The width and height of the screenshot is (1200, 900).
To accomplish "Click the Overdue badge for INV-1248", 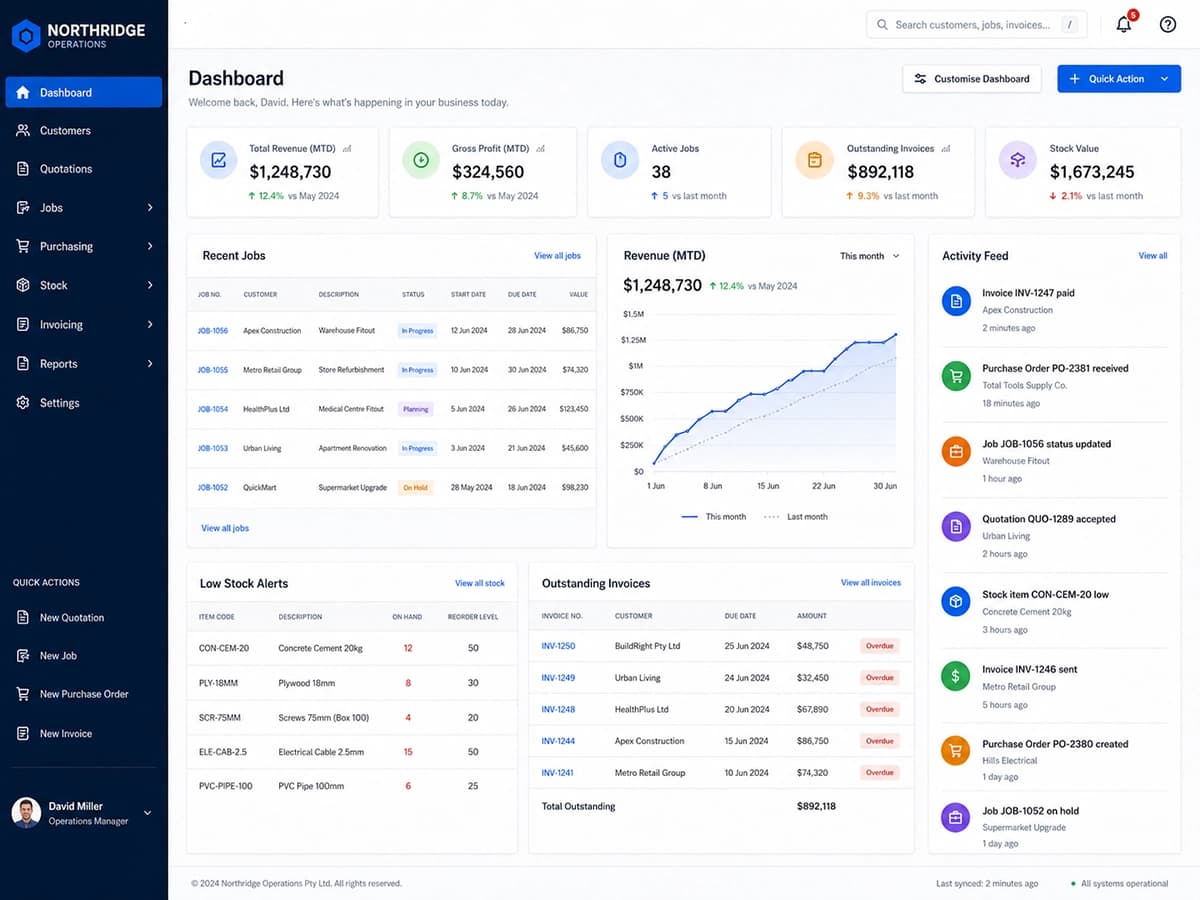I will (x=880, y=709).
